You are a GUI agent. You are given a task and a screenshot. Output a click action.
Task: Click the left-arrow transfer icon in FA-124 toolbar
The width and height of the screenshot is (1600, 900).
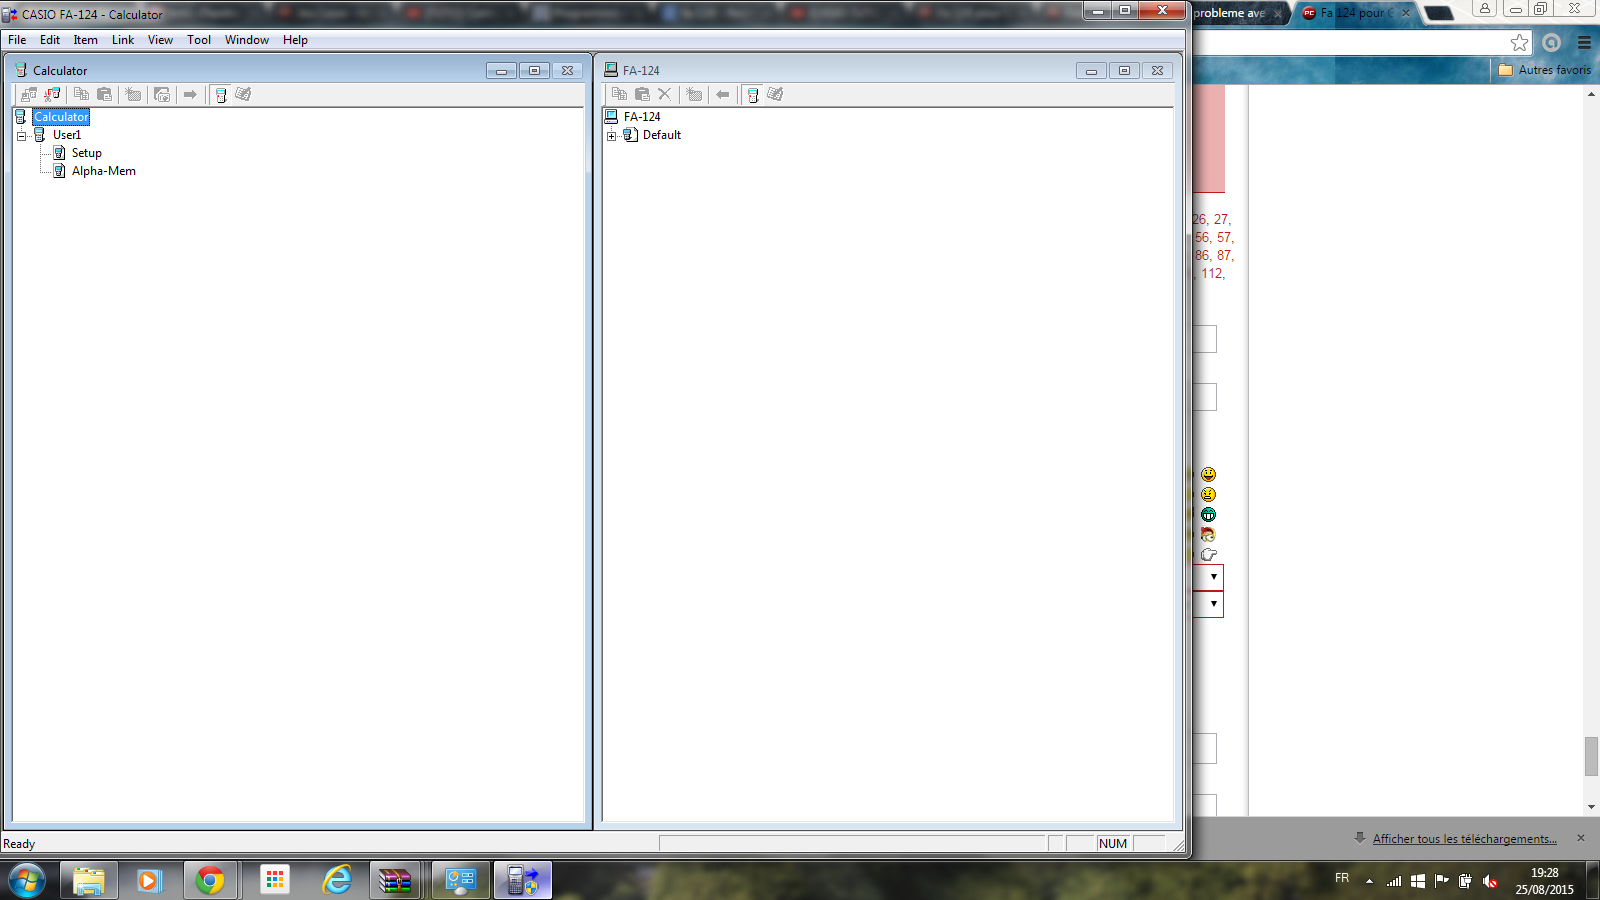click(722, 94)
